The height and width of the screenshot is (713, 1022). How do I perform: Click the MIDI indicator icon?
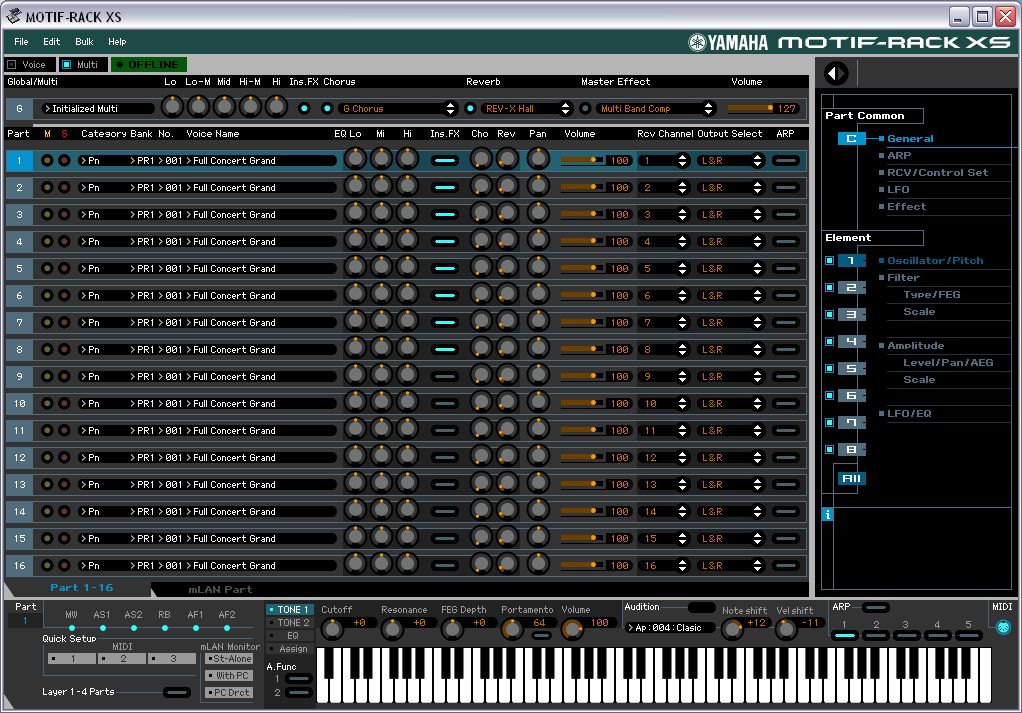(1003, 627)
